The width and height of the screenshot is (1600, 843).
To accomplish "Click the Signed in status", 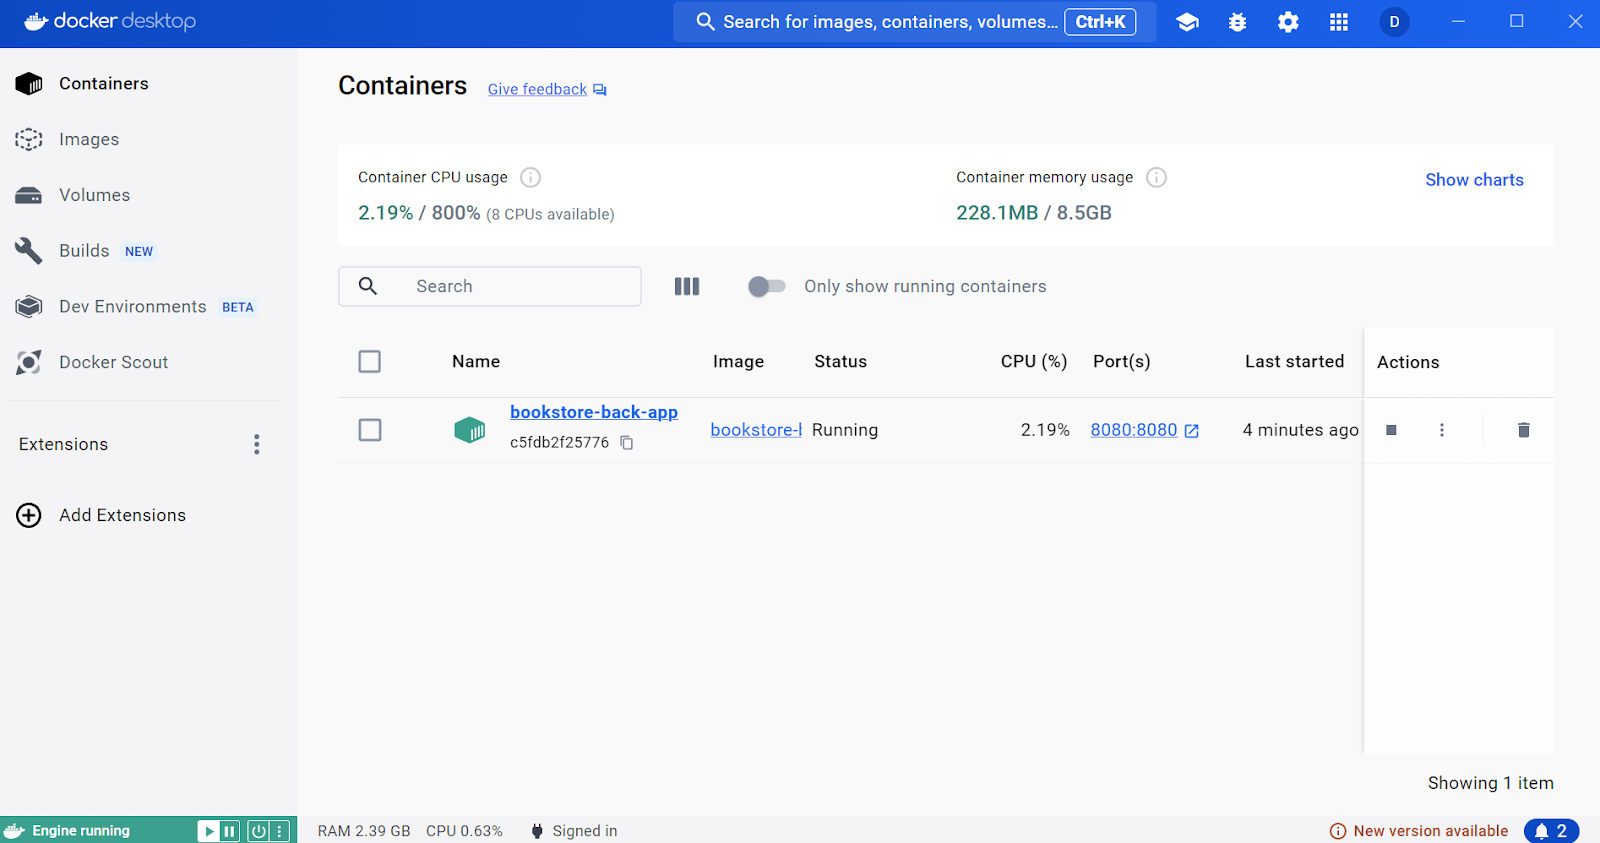I will click(x=574, y=831).
